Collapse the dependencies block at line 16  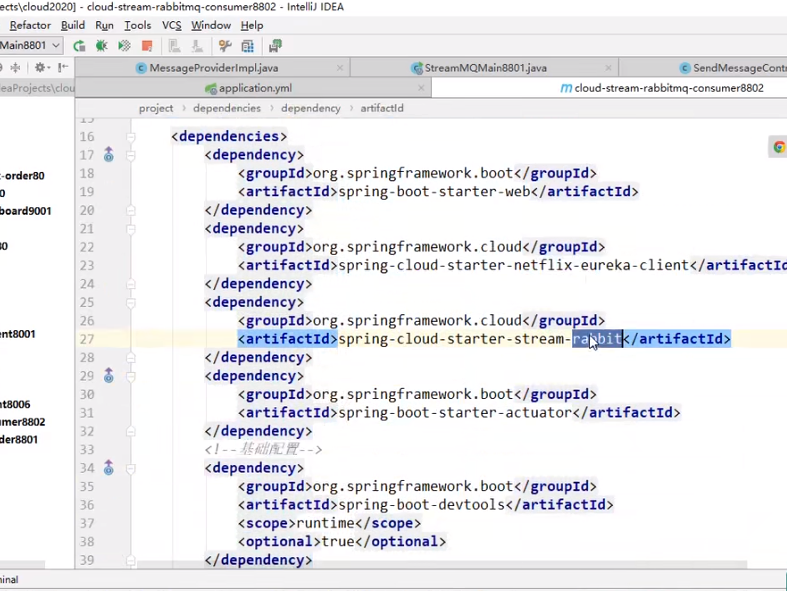click(130, 137)
